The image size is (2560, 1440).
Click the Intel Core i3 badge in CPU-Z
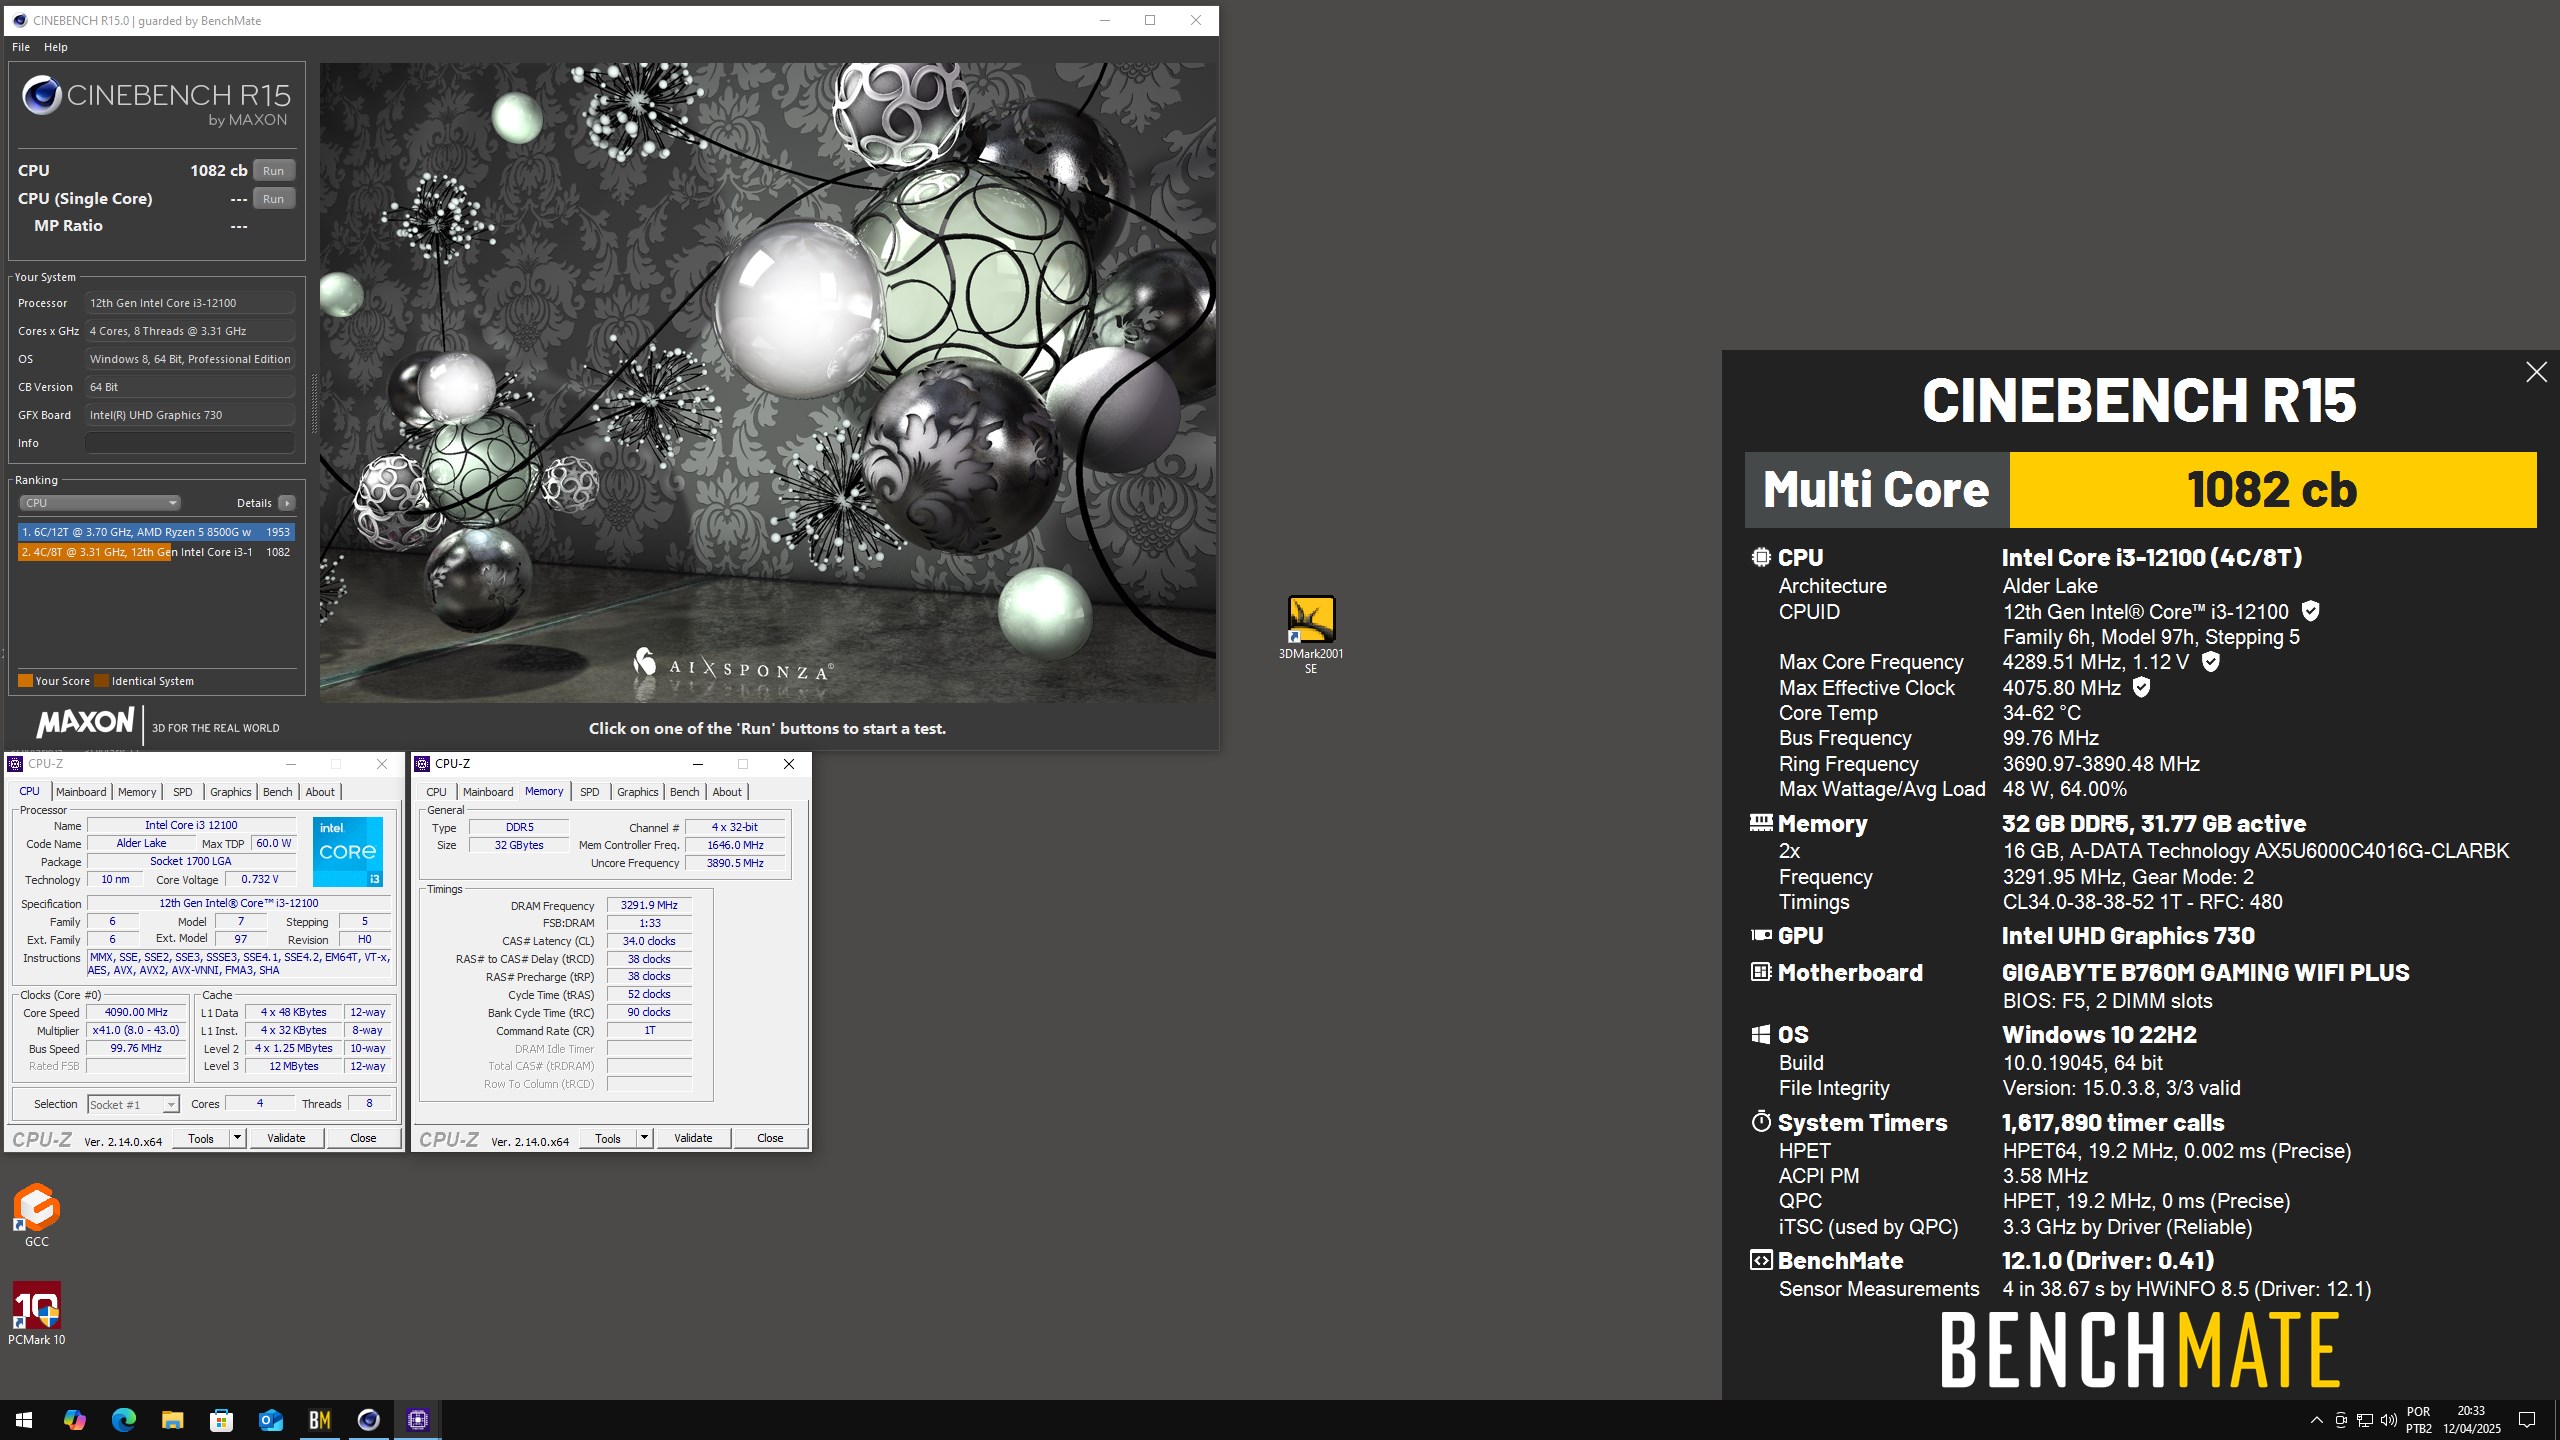(347, 851)
